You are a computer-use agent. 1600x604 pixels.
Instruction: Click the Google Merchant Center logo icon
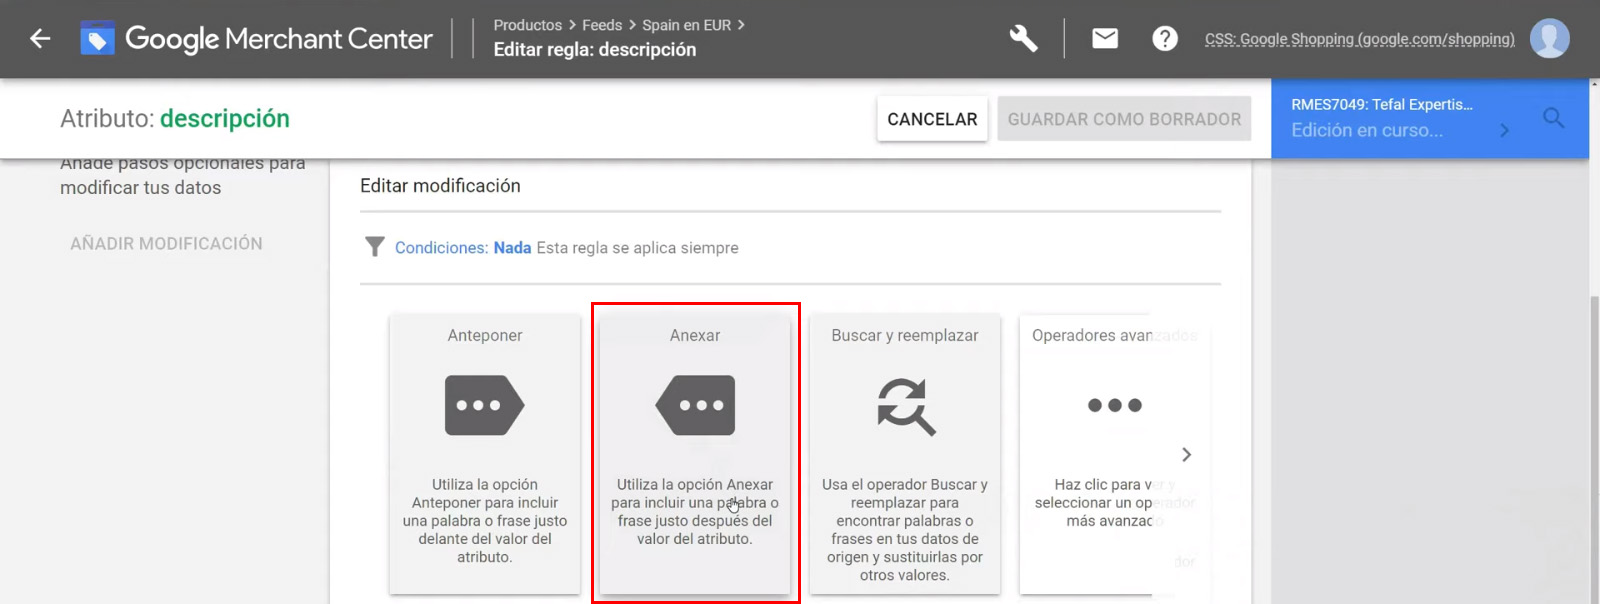[97, 39]
